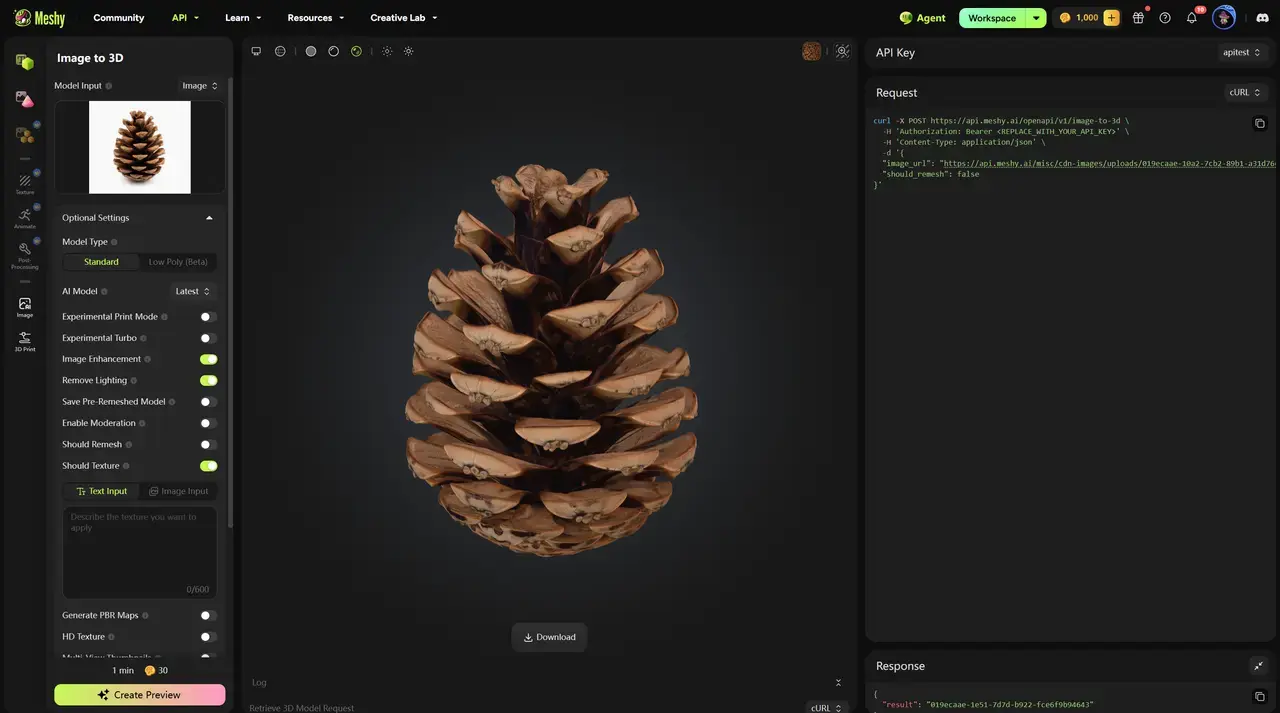Select the Texture tool in sidebar
This screenshot has height=713, width=1280.
point(25,182)
